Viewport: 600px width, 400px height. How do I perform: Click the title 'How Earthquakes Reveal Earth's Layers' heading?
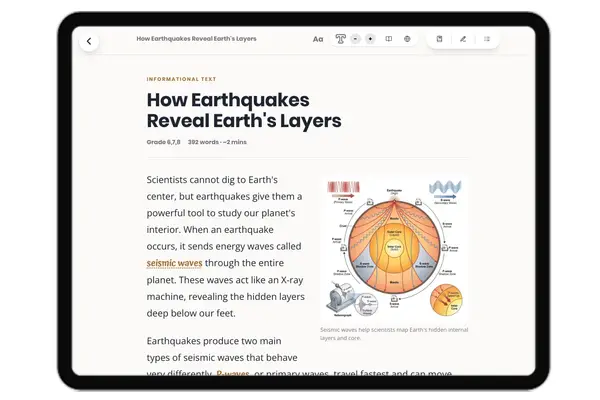[x=244, y=110]
